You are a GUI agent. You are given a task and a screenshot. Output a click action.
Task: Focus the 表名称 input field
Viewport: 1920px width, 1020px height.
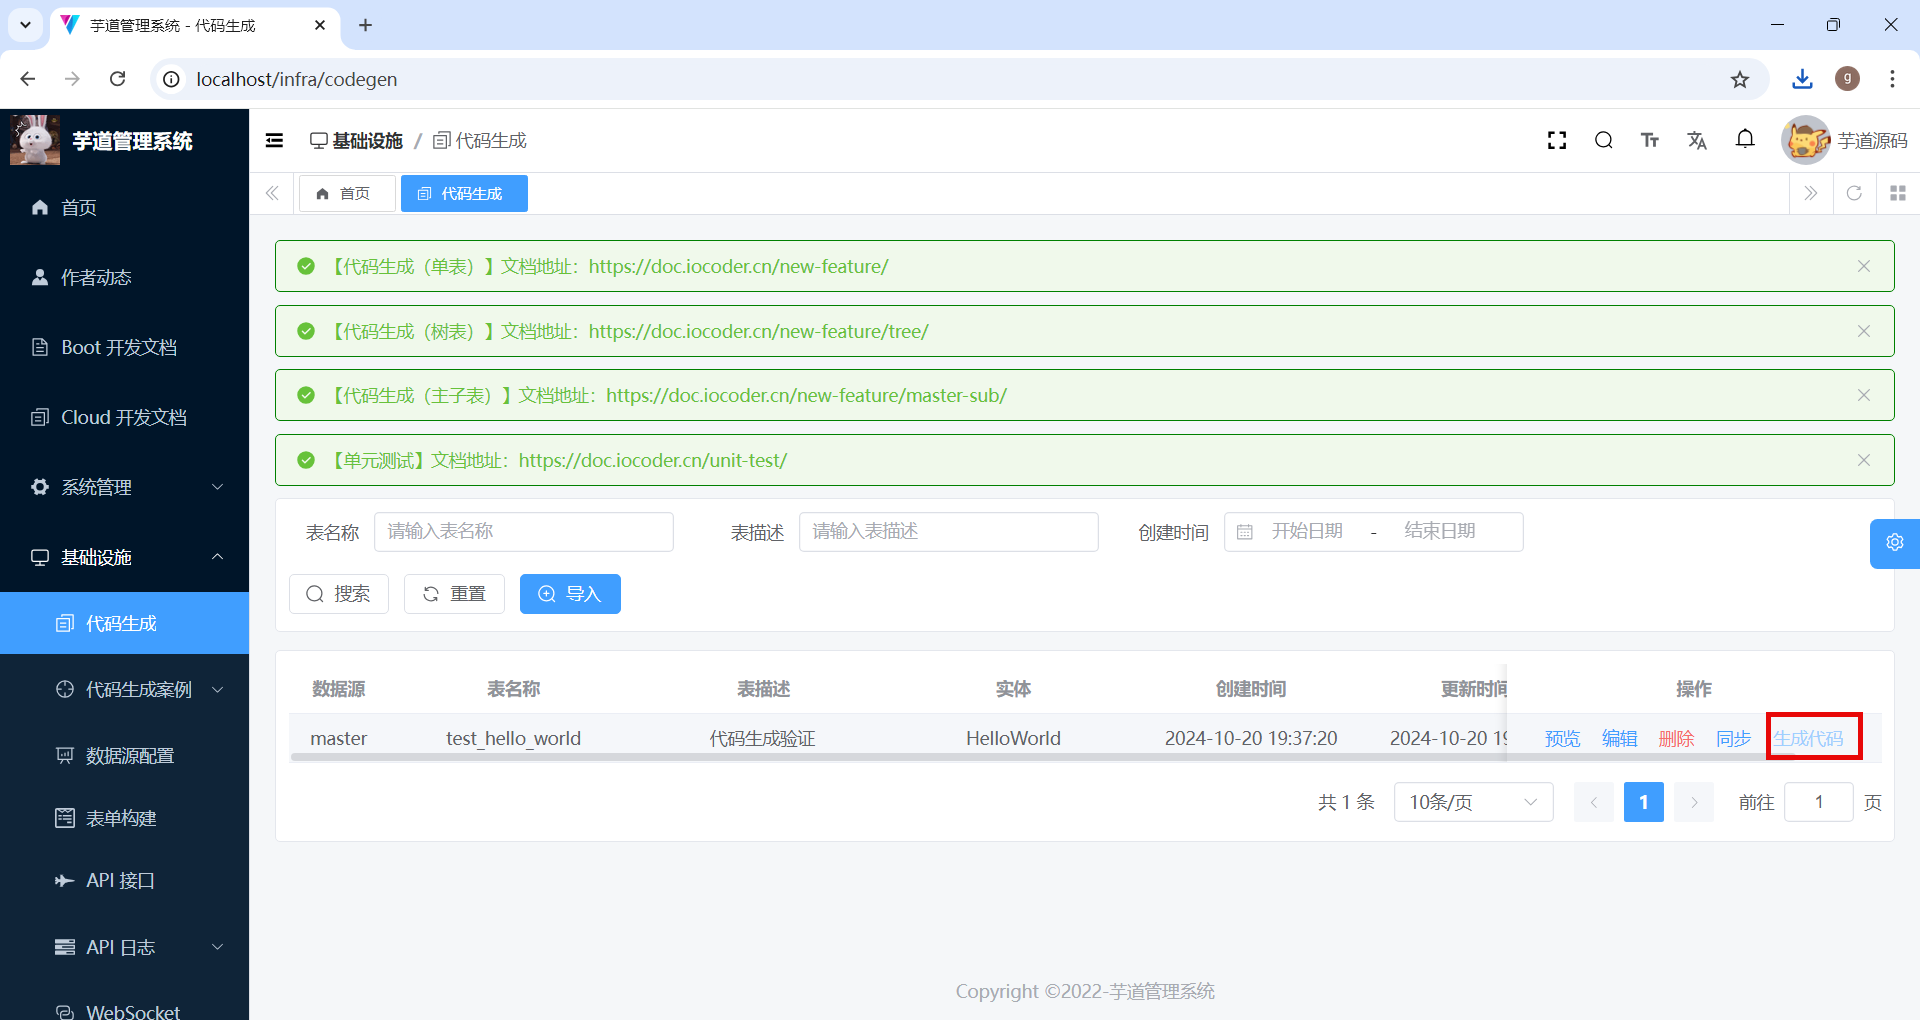click(523, 532)
